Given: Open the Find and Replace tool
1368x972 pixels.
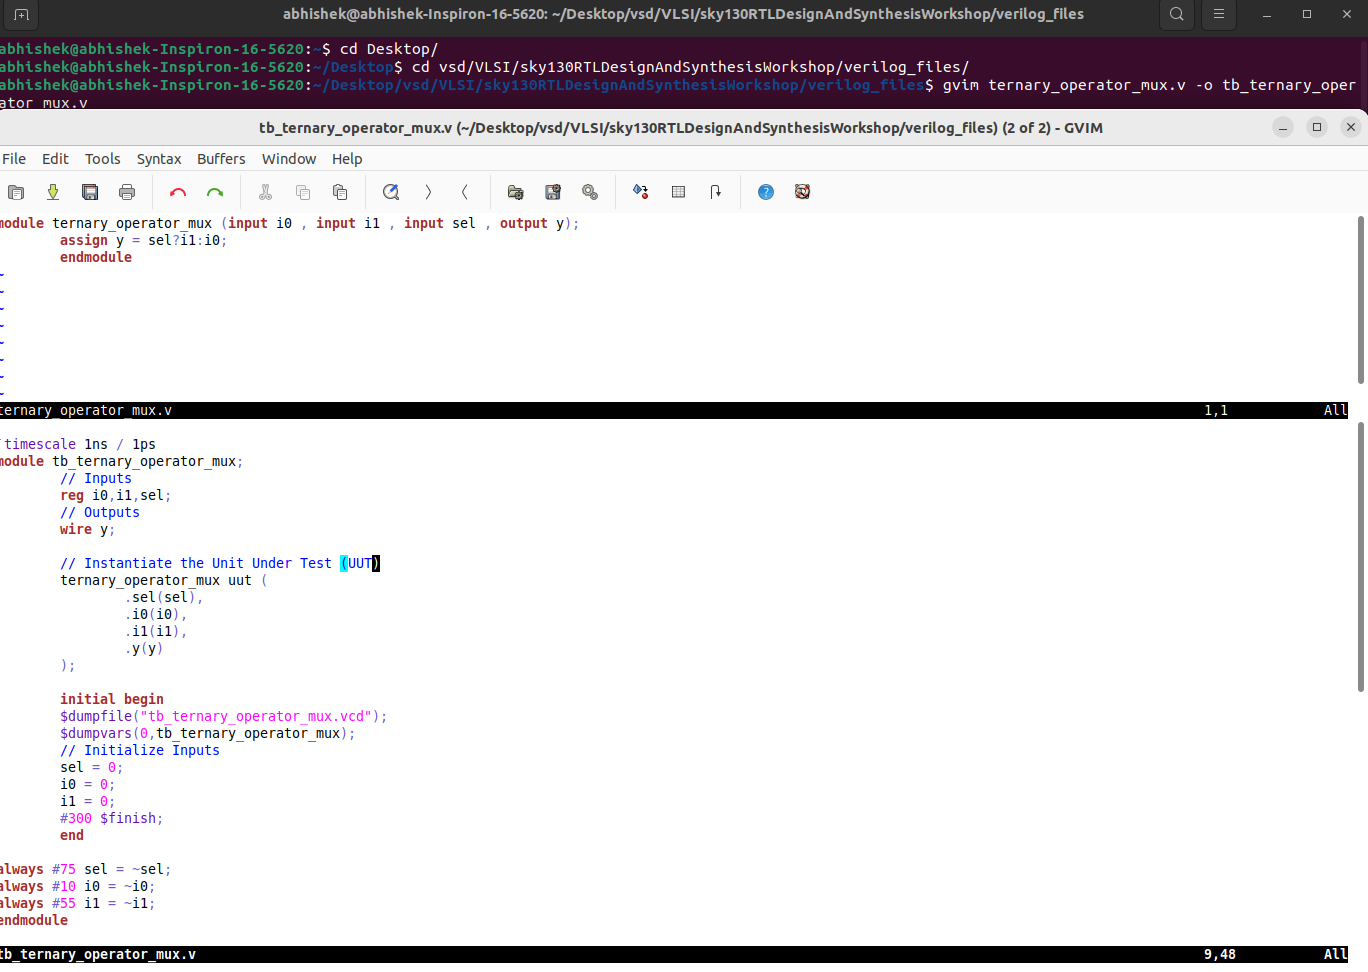Looking at the screenshot, I should coord(390,191).
